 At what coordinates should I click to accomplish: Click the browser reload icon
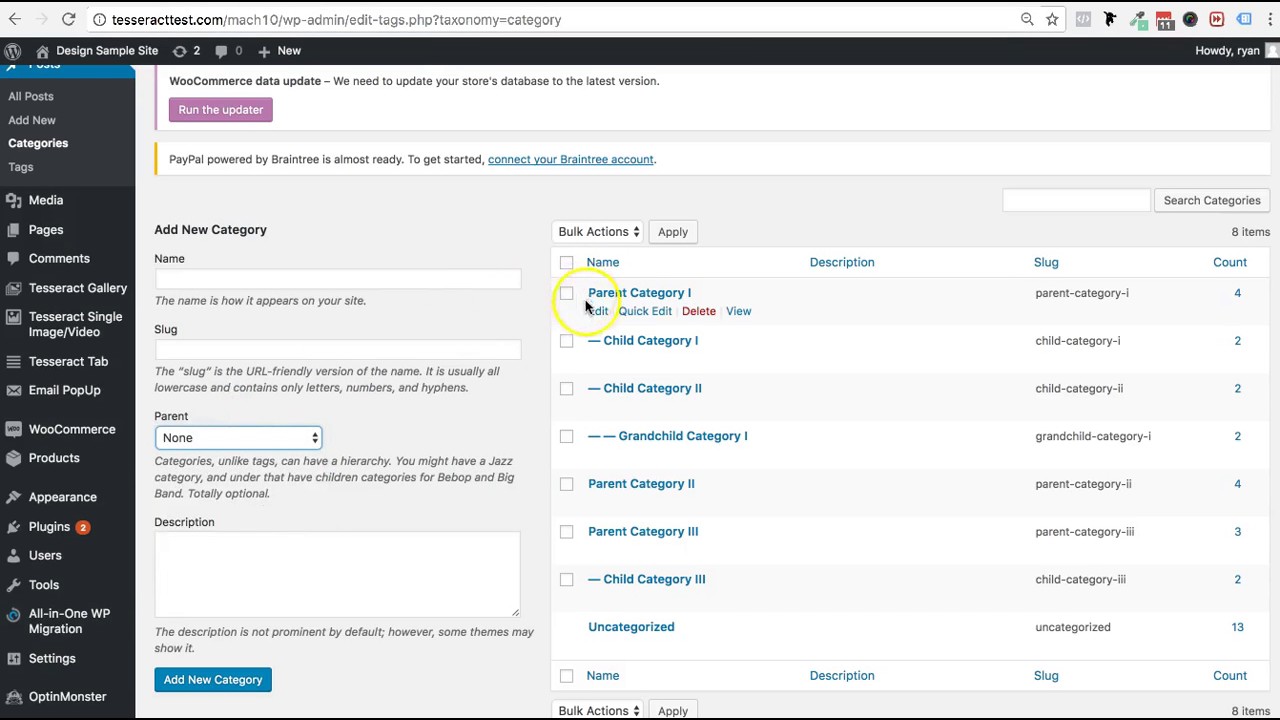coord(68,19)
